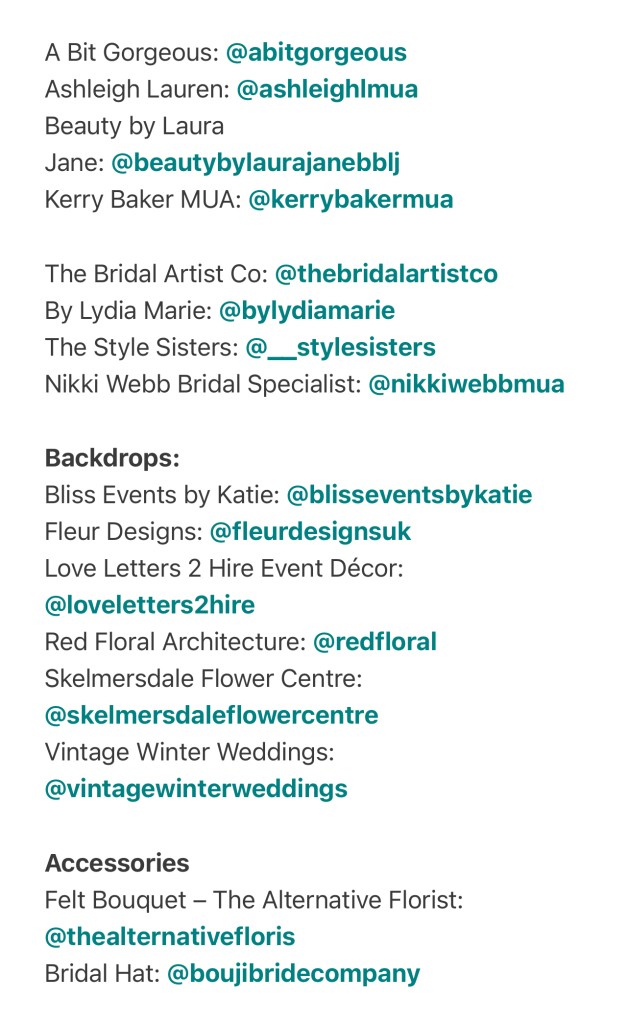Click the Nikki Webb Bridal Specialist text

click(202, 384)
